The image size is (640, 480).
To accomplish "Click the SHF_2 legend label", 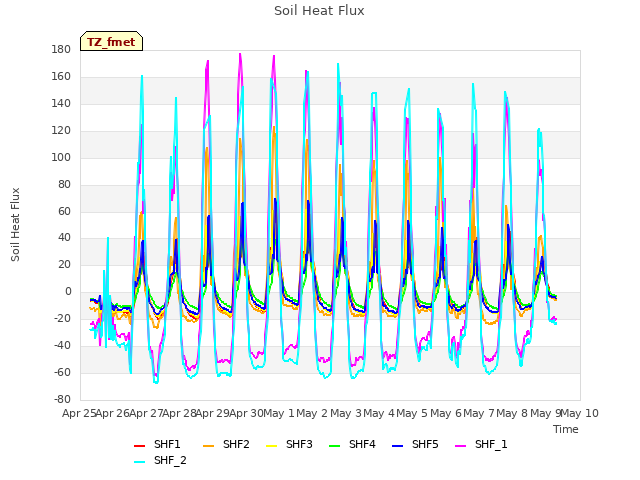I will (x=170, y=460).
